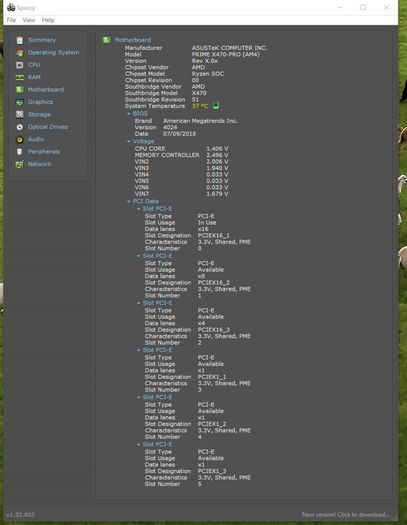Open the File menu
The width and height of the screenshot is (407, 525).
[x=11, y=20]
